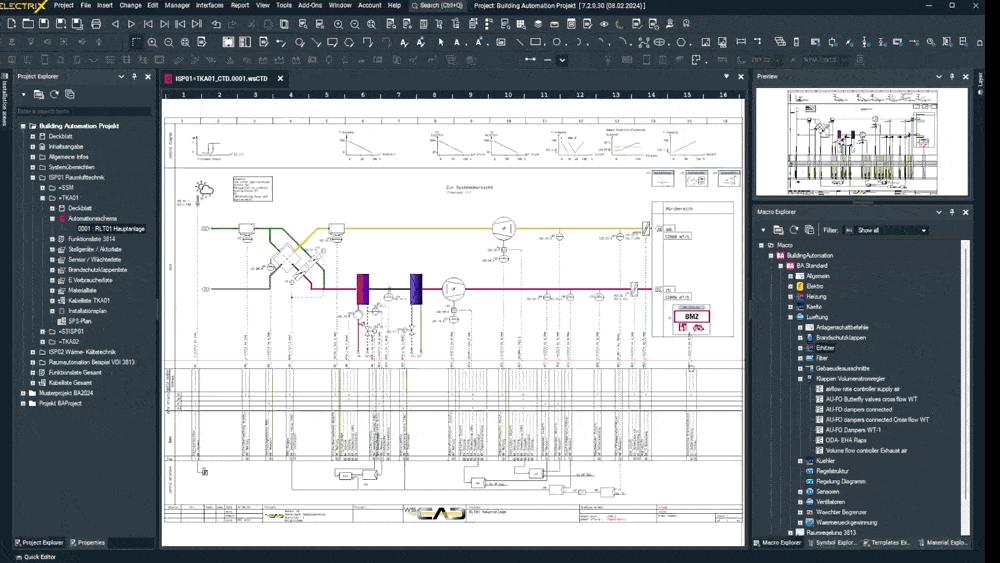Select 'AU-FO dampers connected' macro item
This screenshot has width=1000, height=563.
click(x=858, y=409)
